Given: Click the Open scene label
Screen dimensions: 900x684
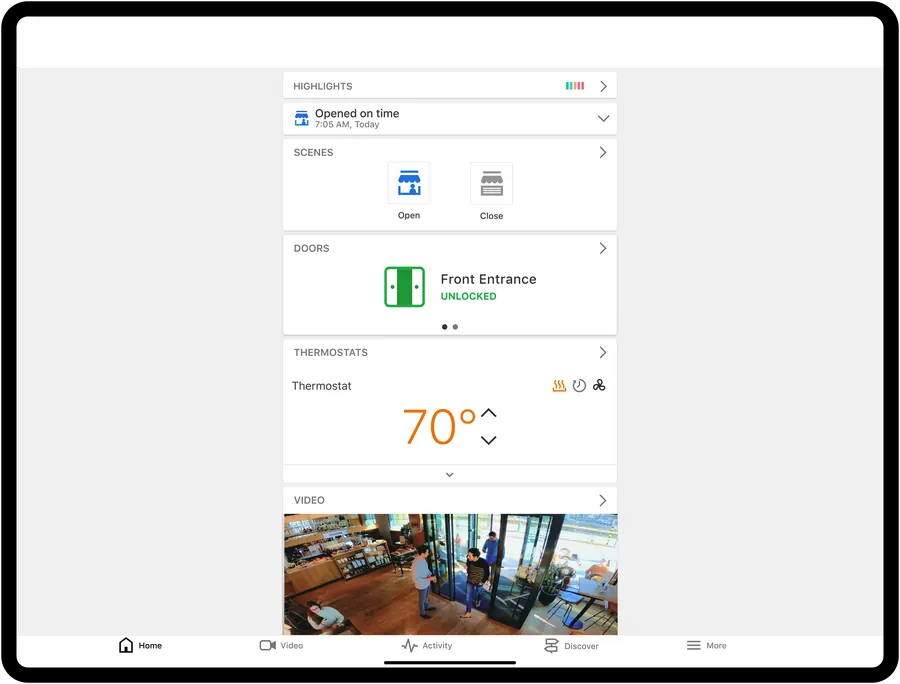Looking at the screenshot, I should (409, 215).
